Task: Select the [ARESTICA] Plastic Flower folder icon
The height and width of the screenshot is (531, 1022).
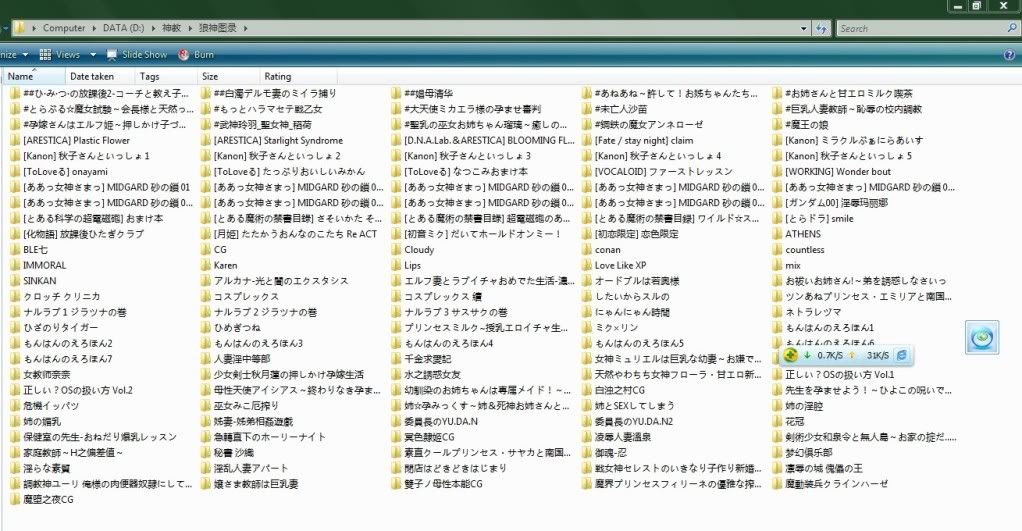Action: (15, 140)
